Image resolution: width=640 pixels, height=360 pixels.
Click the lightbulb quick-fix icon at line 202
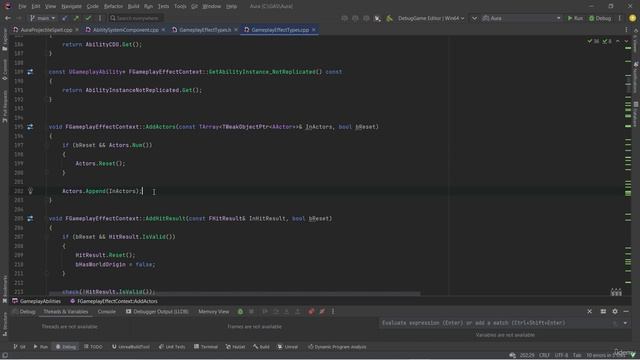click(30, 191)
